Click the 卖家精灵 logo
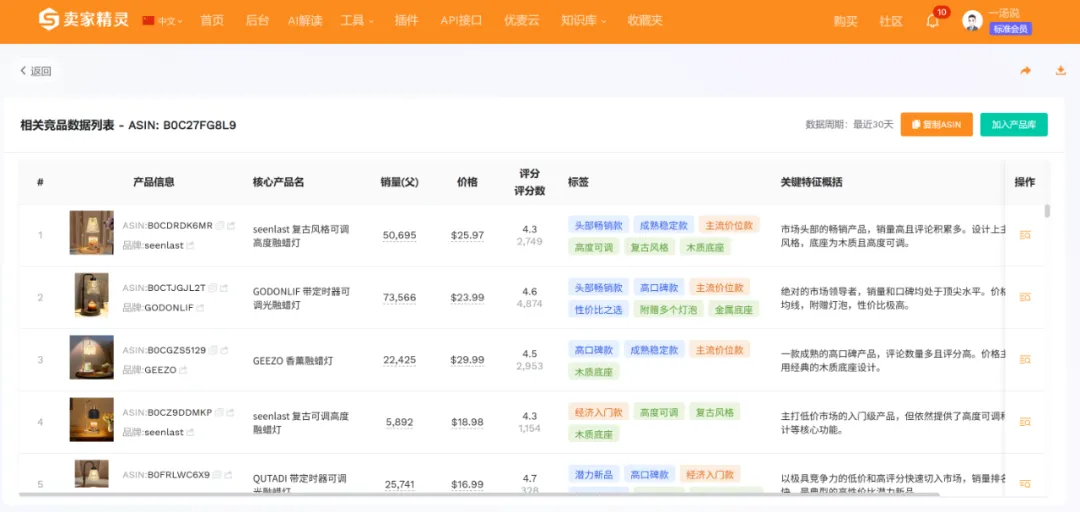Screen dimensions: 1080x512 coord(84,21)
